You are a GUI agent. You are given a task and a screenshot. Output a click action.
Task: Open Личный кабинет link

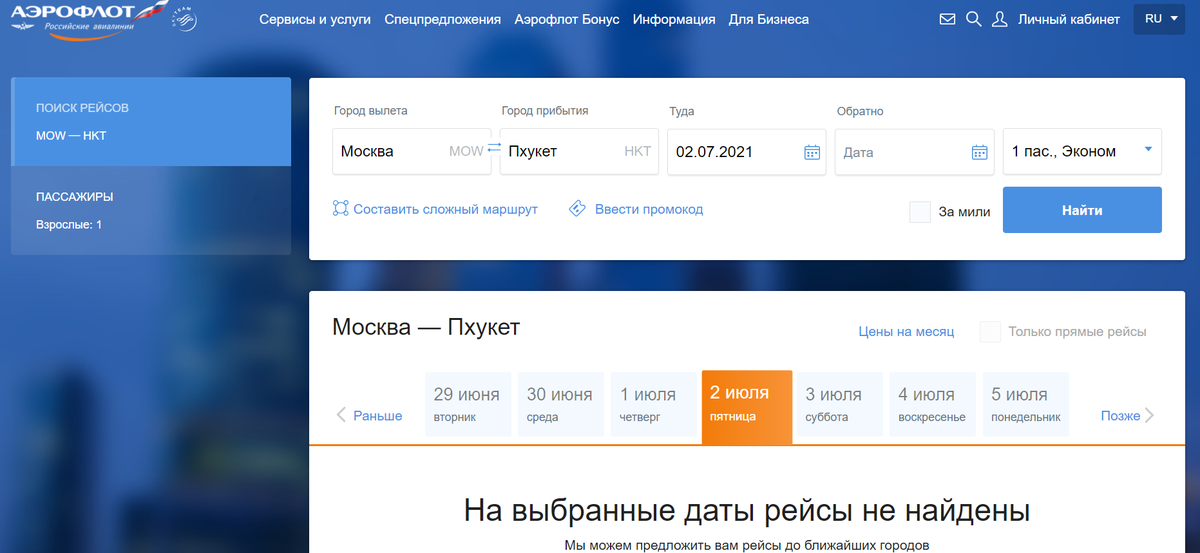[1069, 19]
